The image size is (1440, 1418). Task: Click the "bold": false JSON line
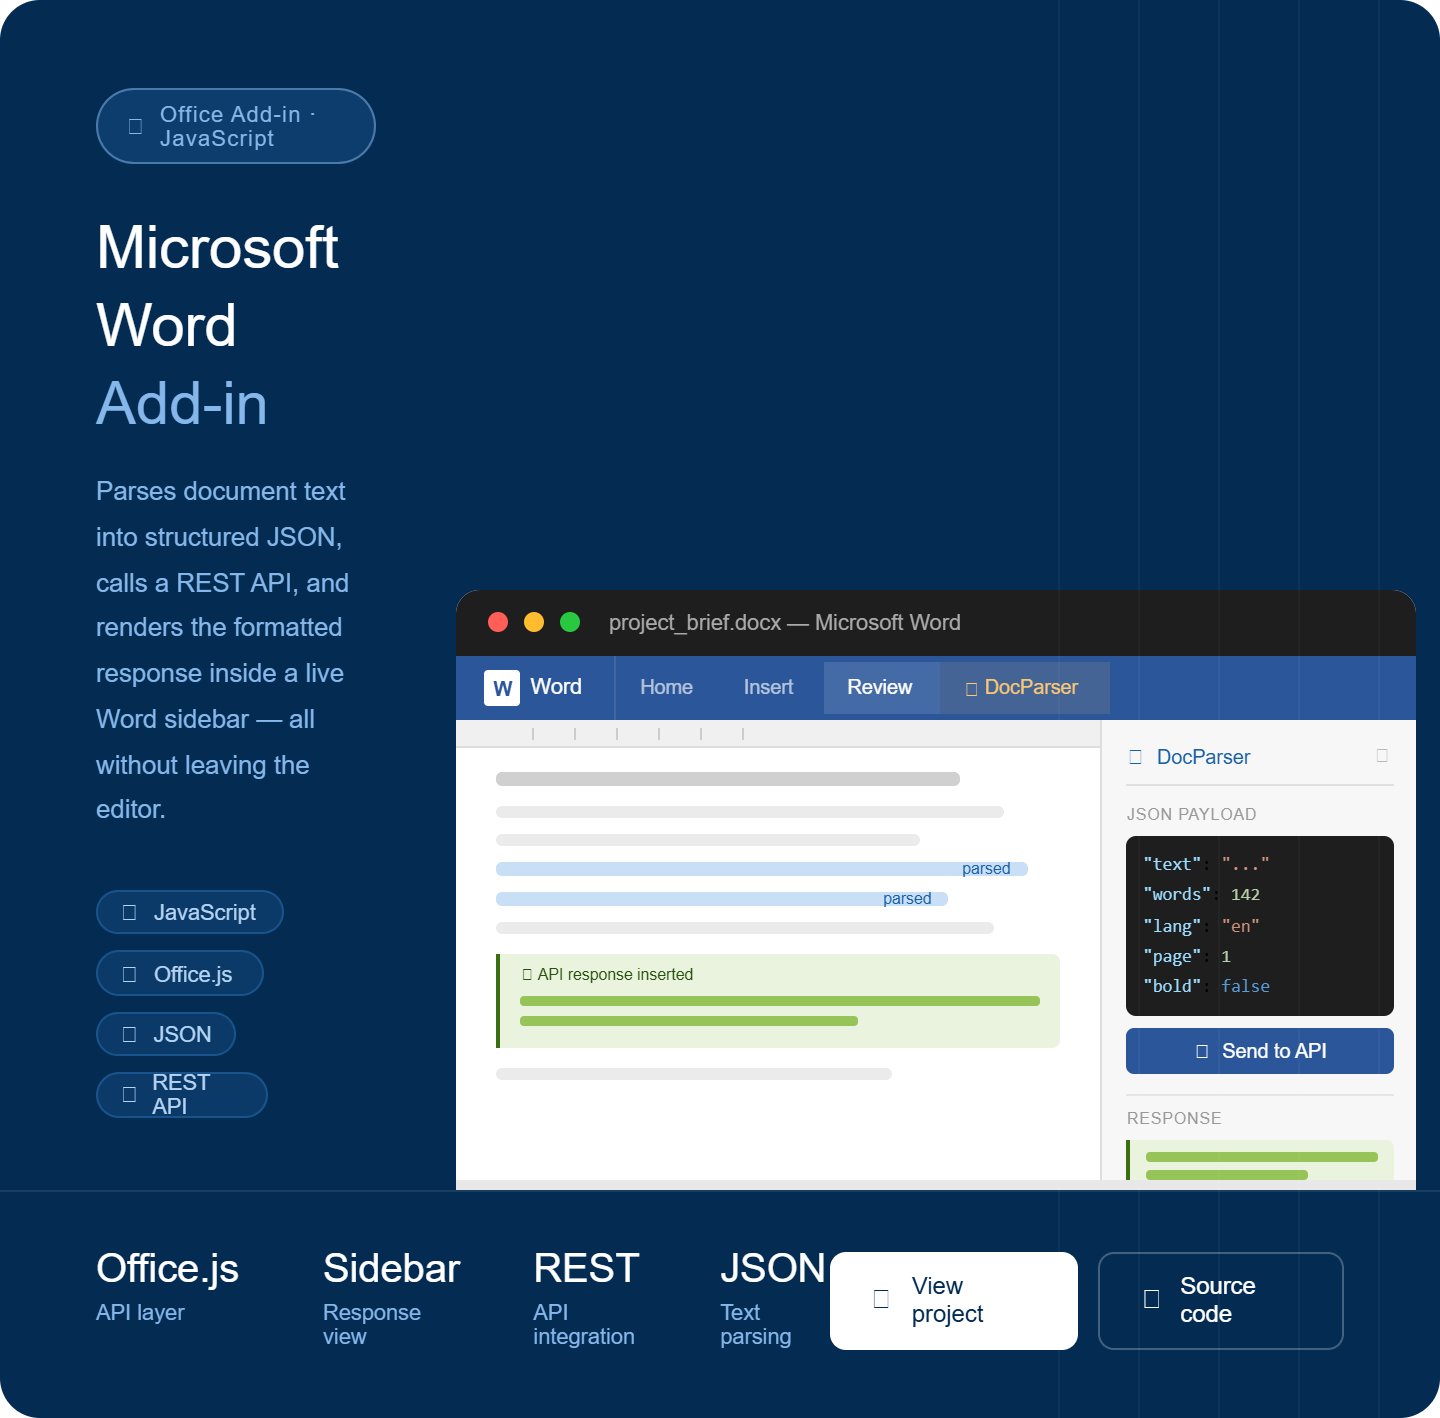[1206, 986]
